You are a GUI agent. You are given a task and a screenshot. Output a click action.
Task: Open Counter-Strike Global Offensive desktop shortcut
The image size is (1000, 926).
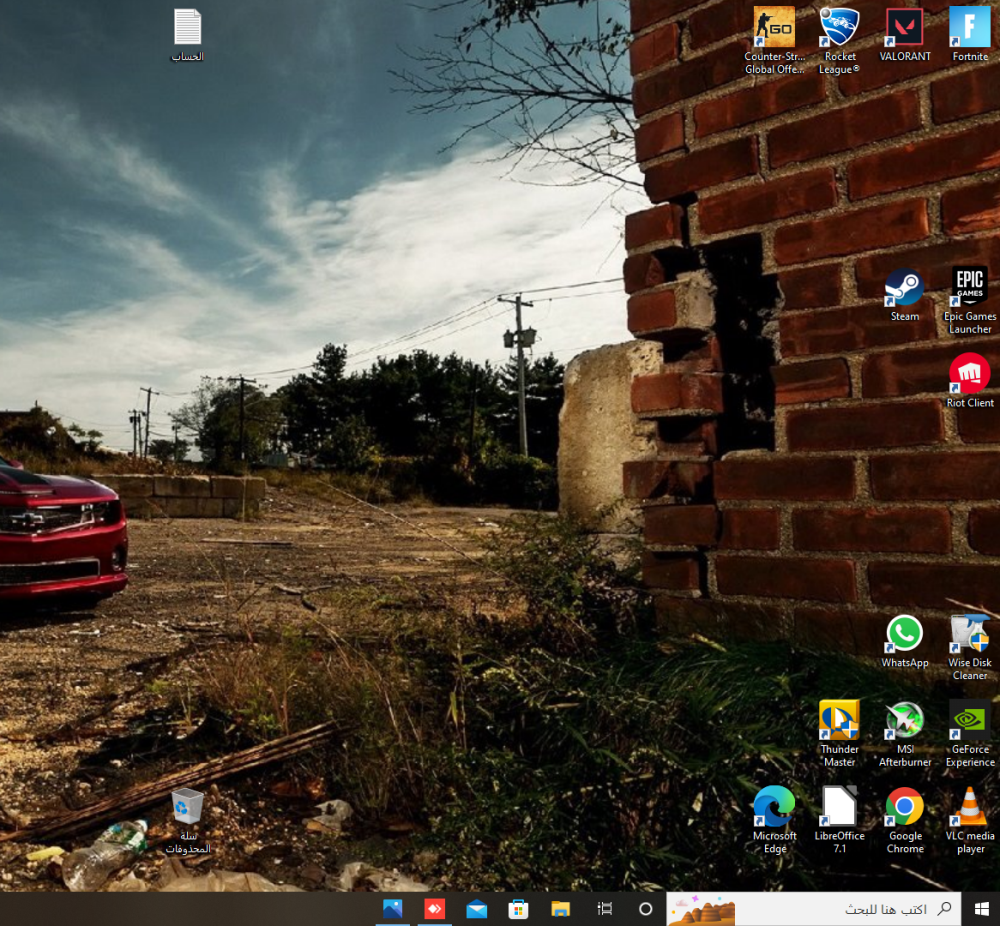774,28
